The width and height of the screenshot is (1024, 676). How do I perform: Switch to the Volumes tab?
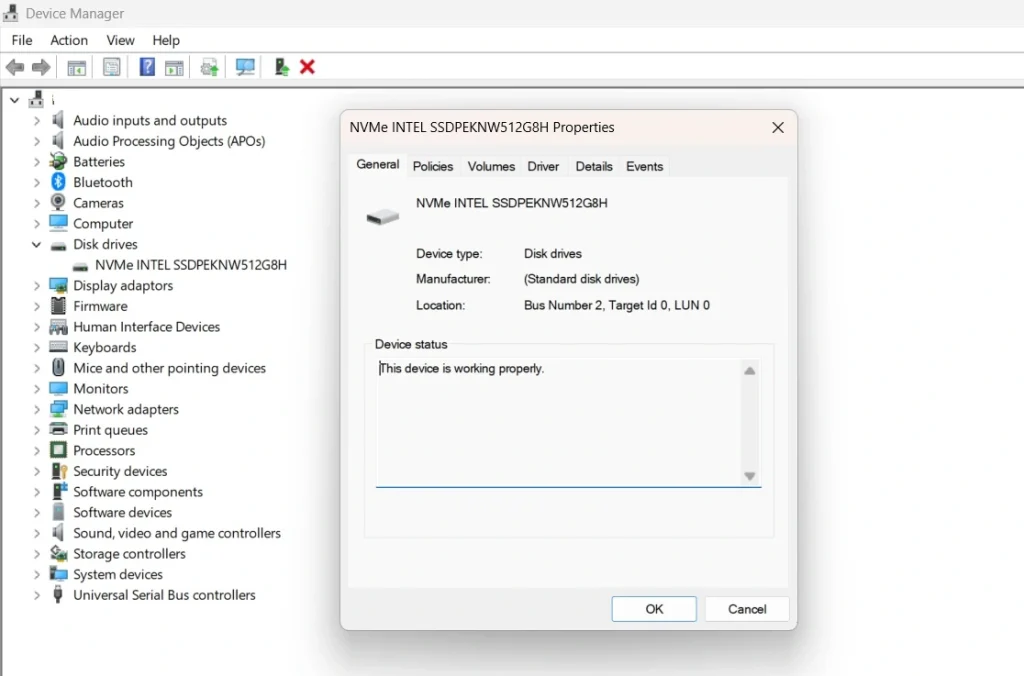click(490, 166)
